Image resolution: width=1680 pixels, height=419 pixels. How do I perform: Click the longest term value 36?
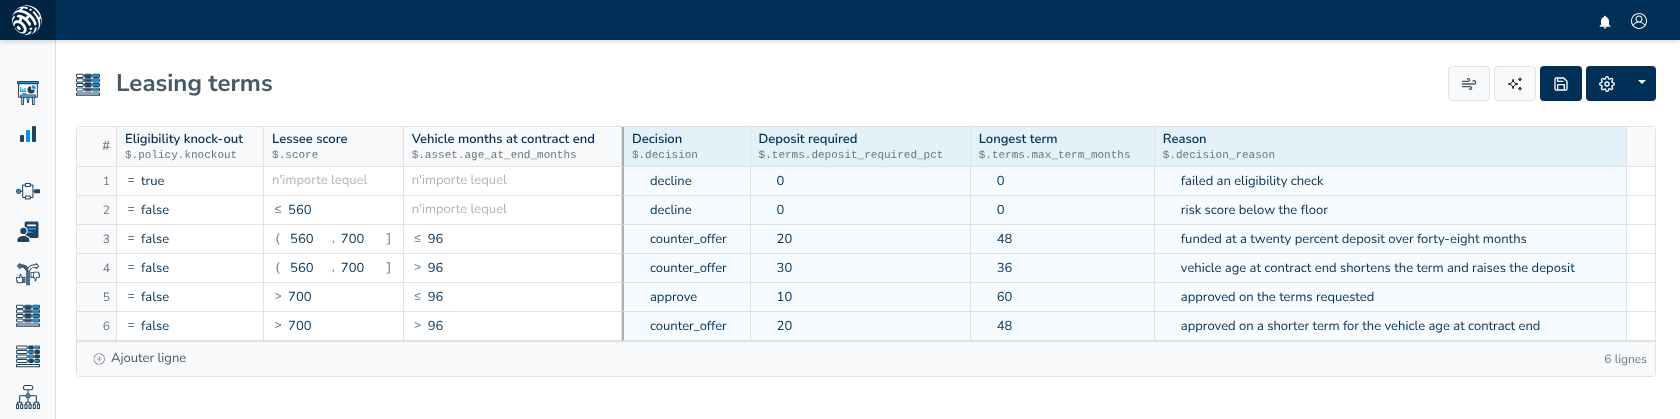coord(1062,268)
